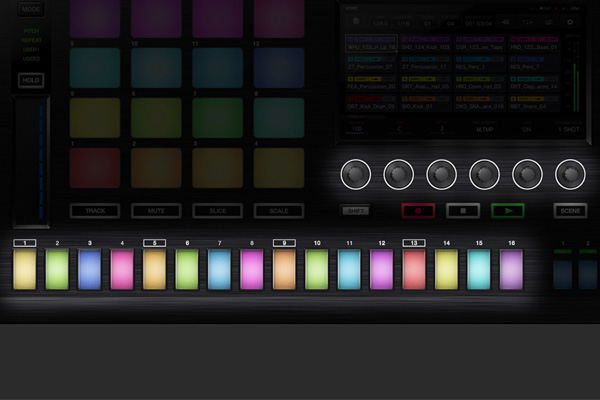The width and height of the screenshot is (600, 400).
Task: Click the record button with the red dot
Action: pos(418,211)
